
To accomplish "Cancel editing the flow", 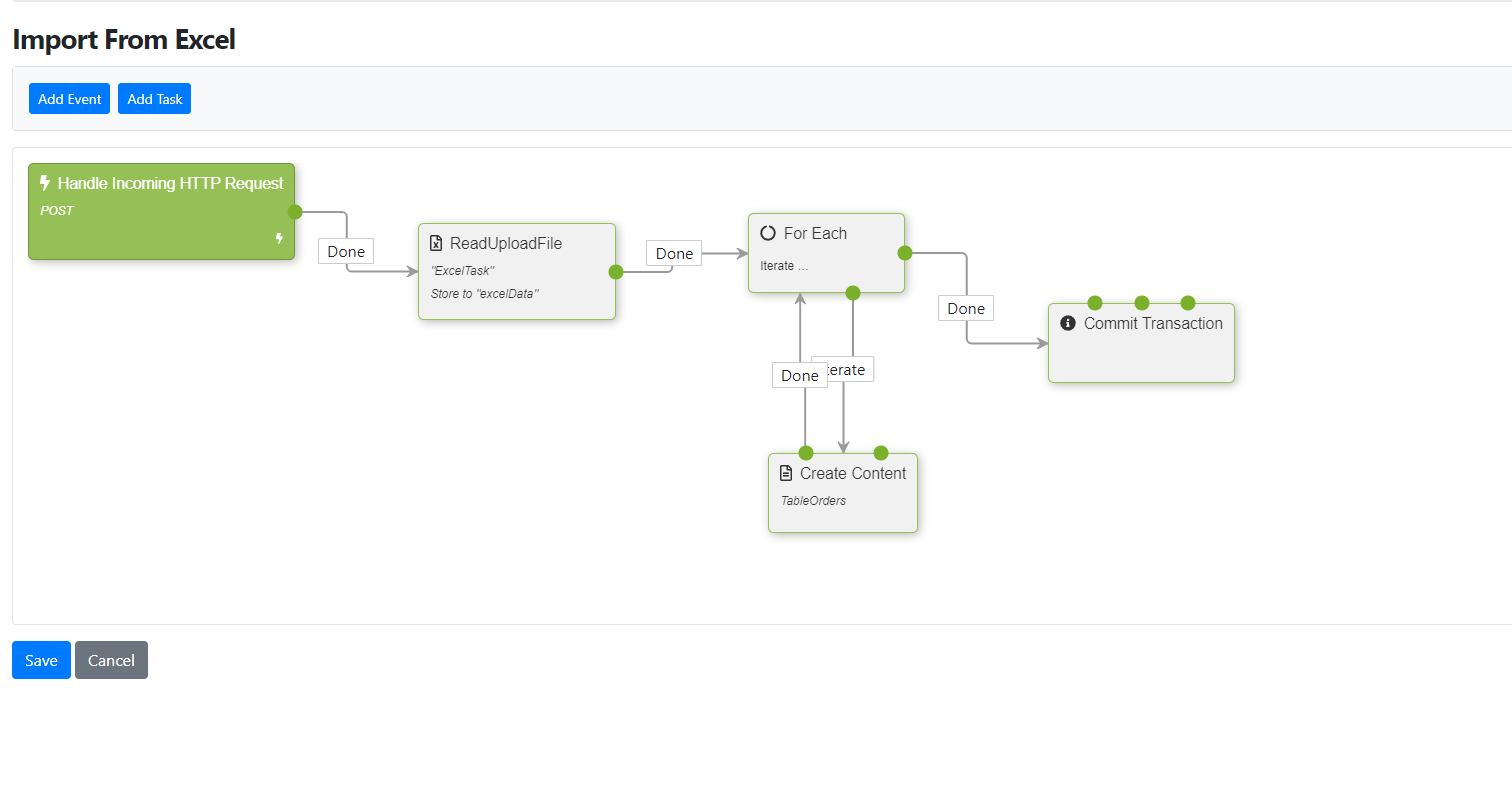I will (x=111, y=660).
